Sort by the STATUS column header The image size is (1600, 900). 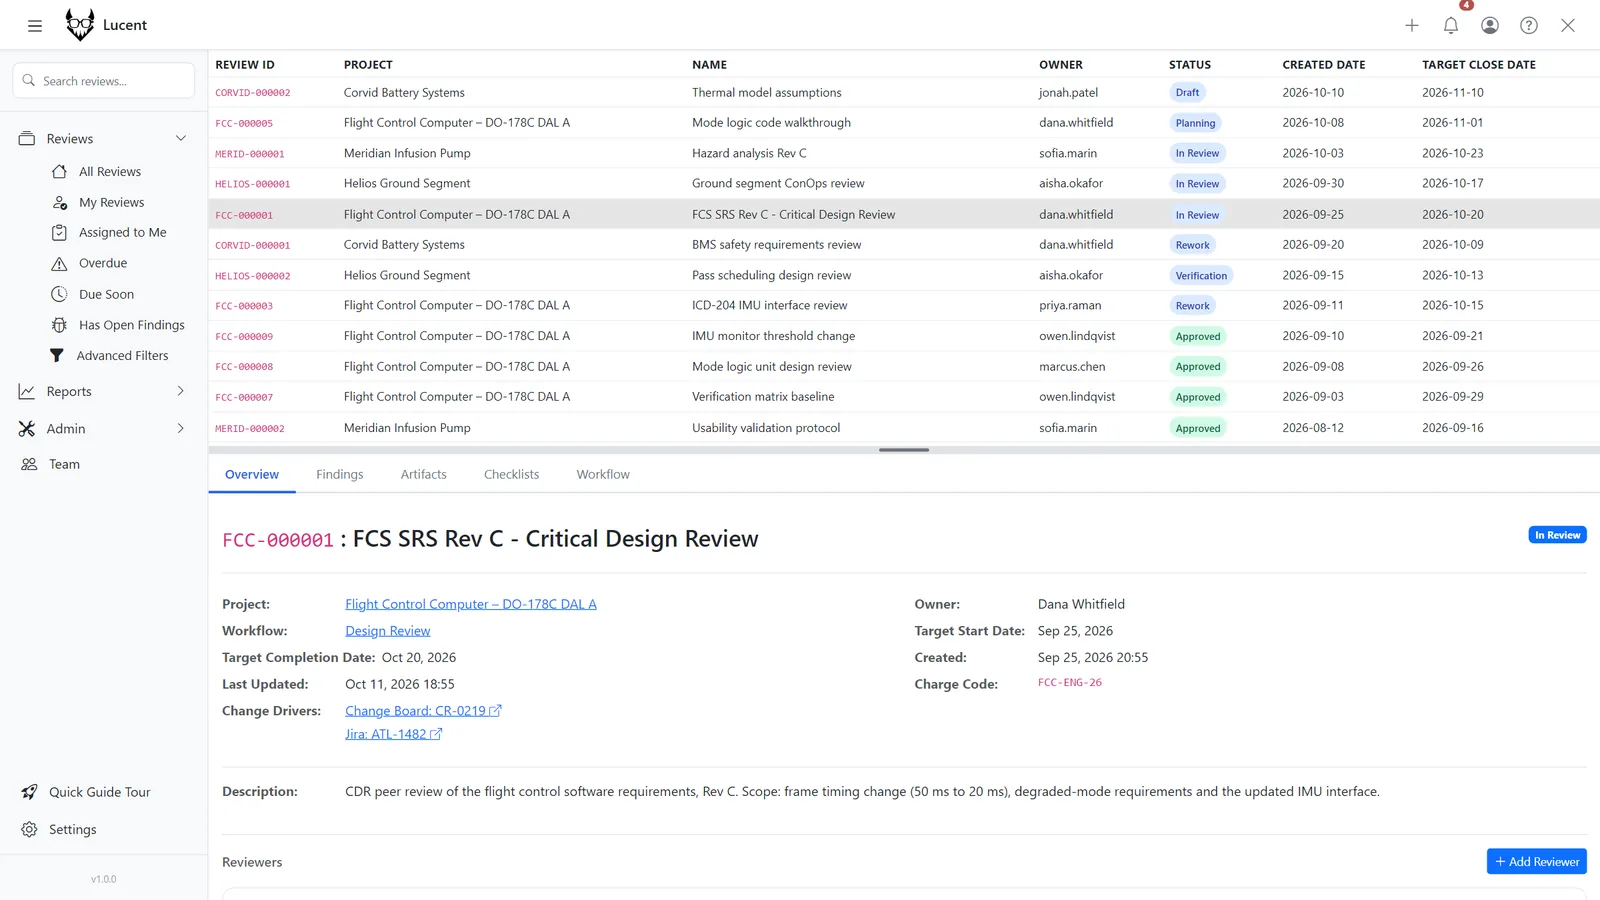click(1190, 65)
